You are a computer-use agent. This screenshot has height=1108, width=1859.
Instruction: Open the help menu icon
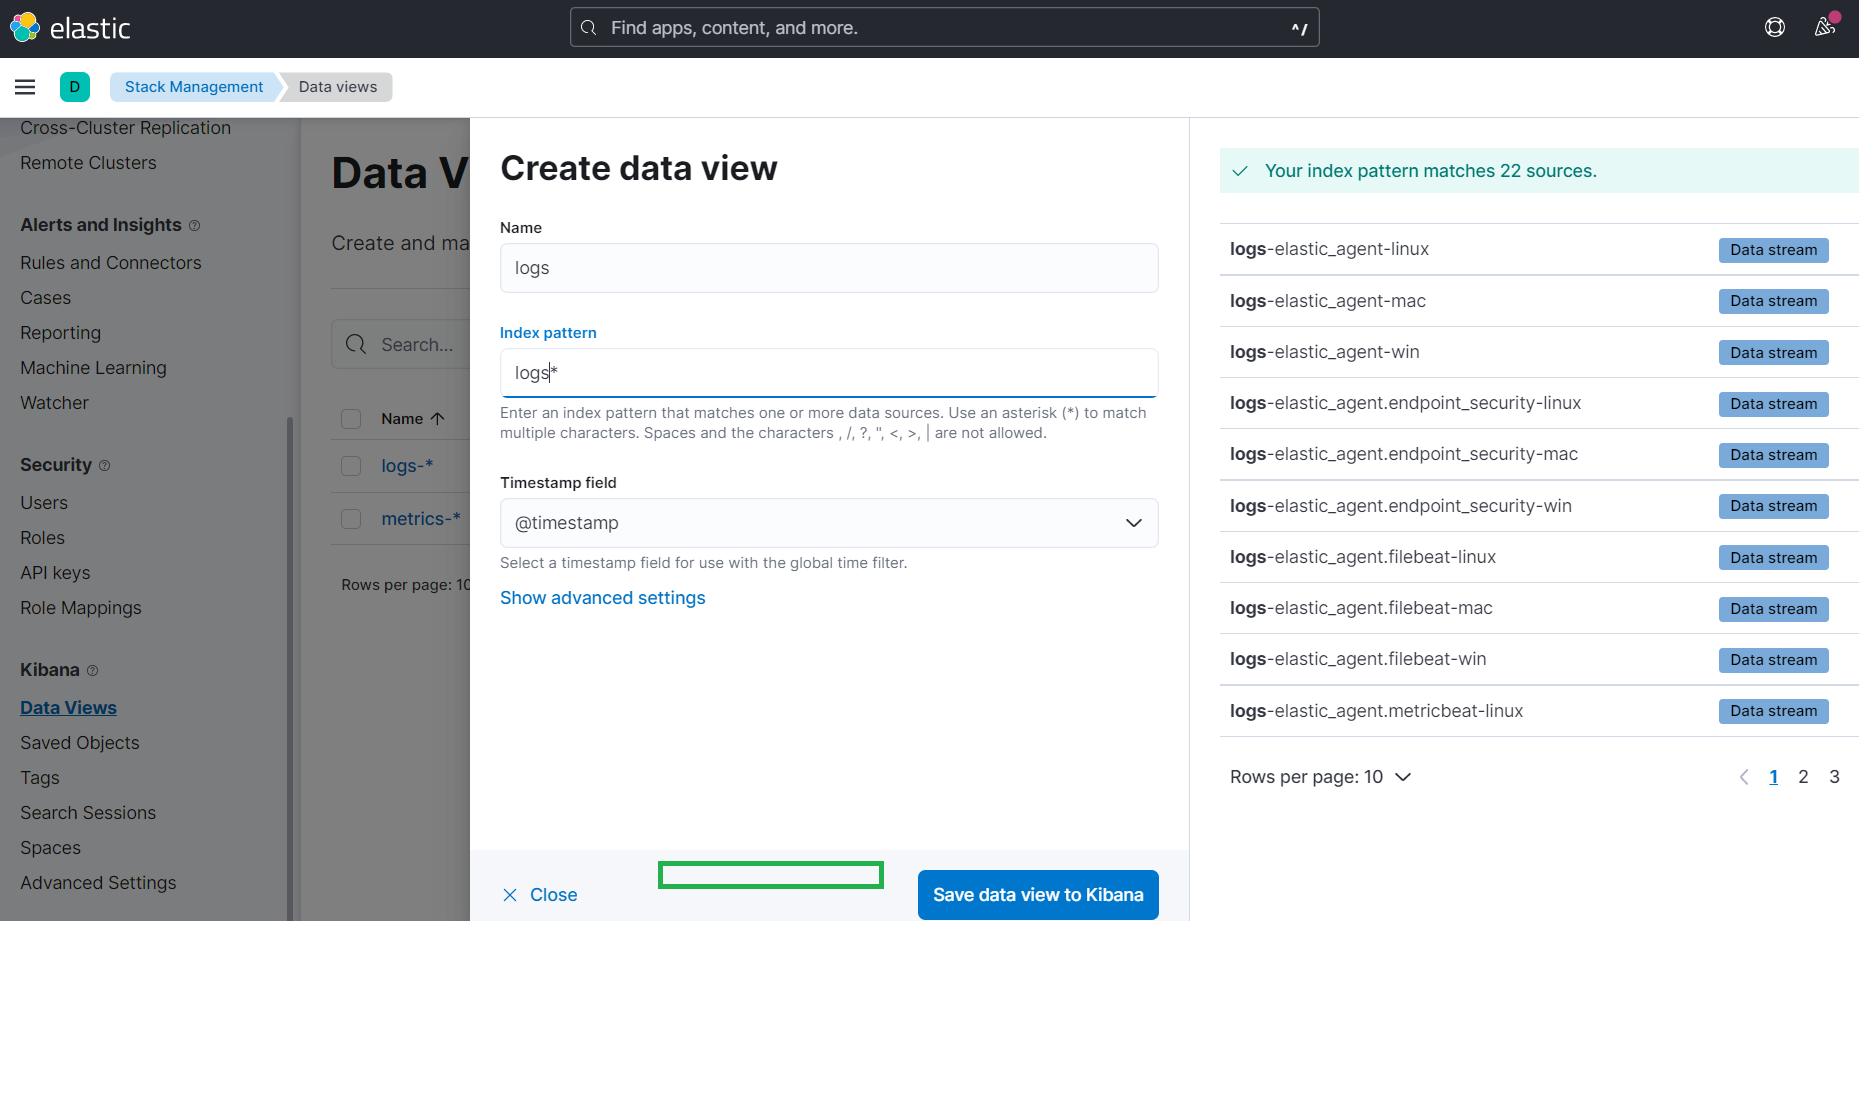tap(1775, 28)
